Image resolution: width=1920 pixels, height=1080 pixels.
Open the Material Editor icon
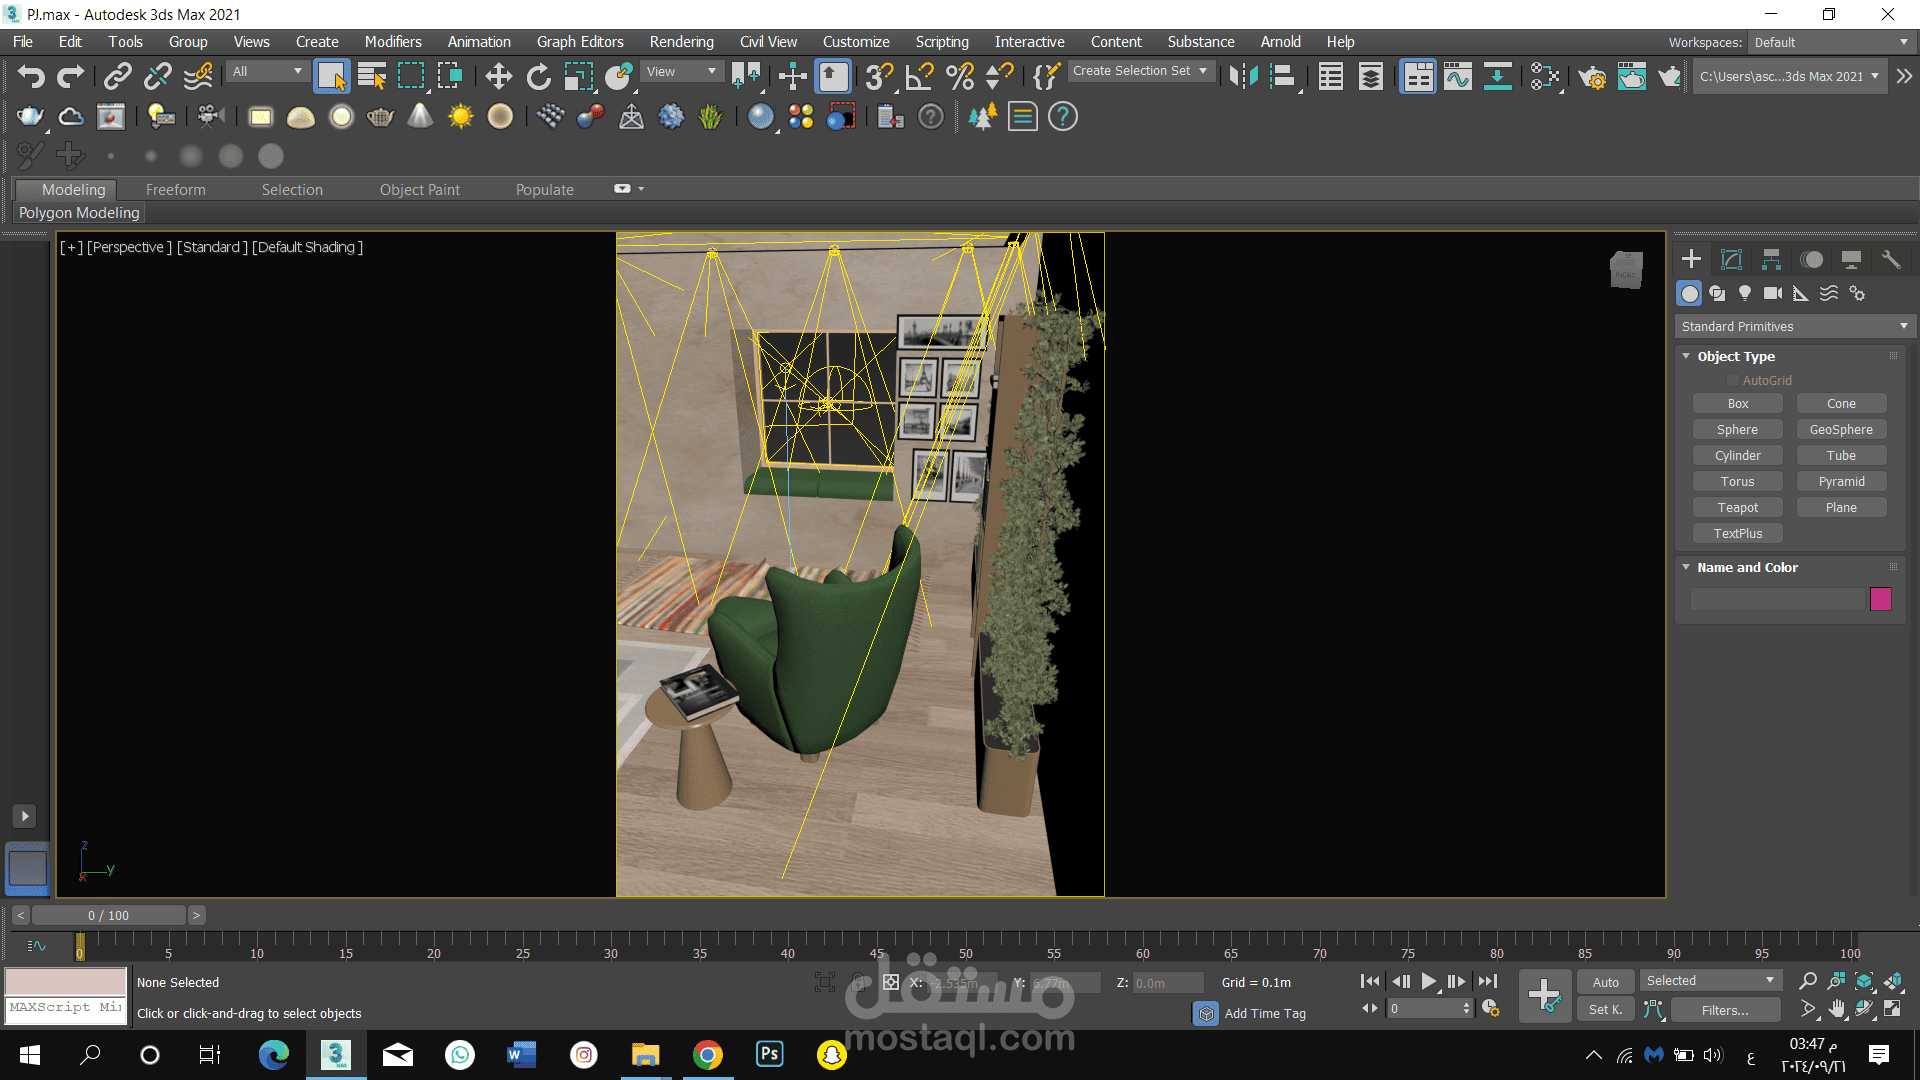(1545, 77)
